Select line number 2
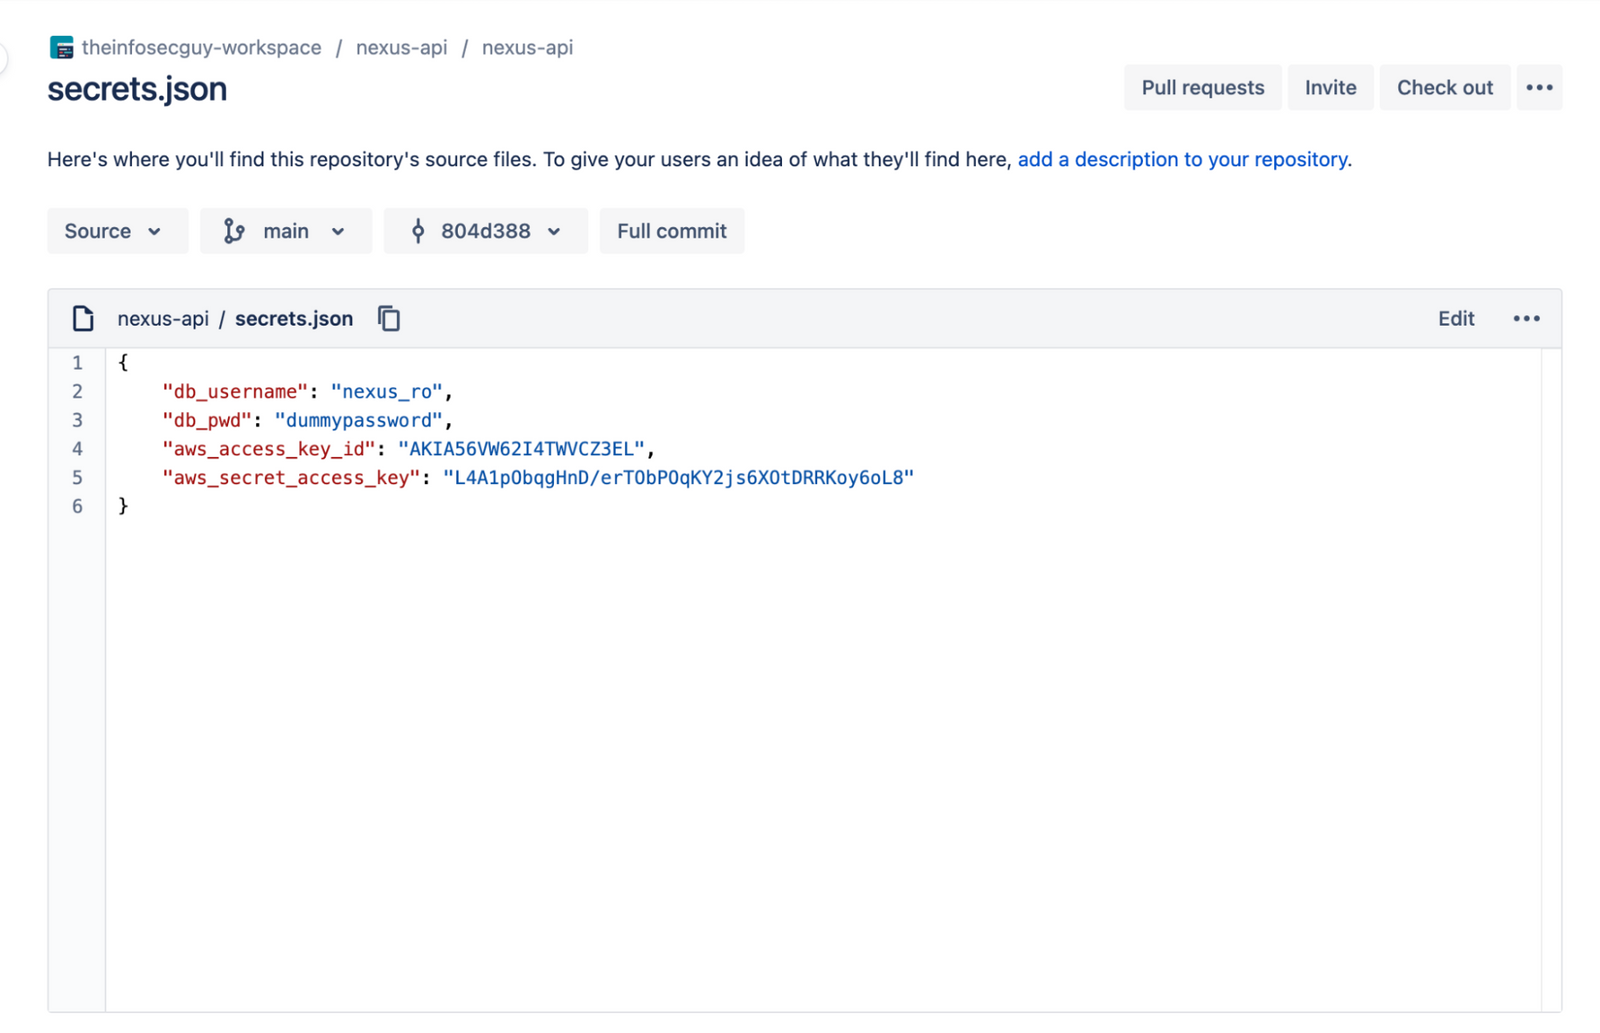Screen dimensions: 1600x1033 coord(77,392)
